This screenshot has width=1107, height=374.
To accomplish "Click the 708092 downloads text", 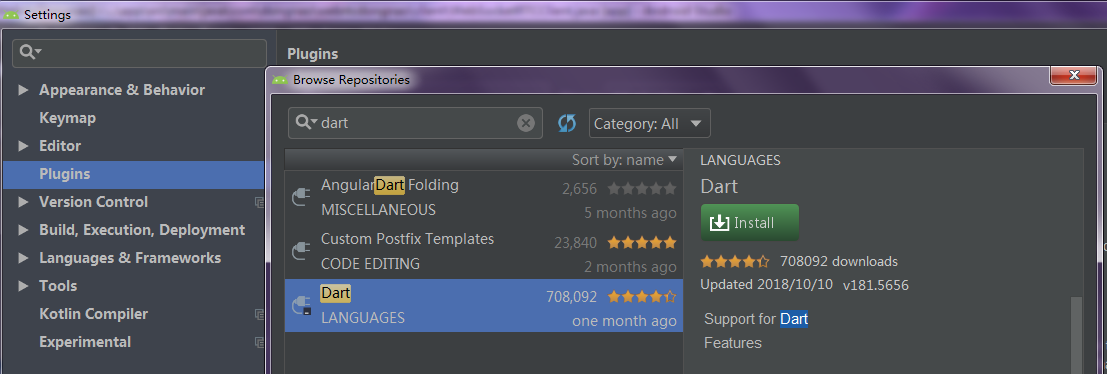I will pyautogui.click(x=839, y=262).
